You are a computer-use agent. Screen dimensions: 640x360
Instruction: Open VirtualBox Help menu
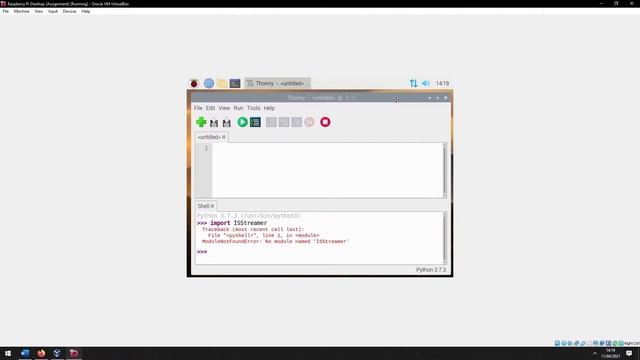pos(86,11)
